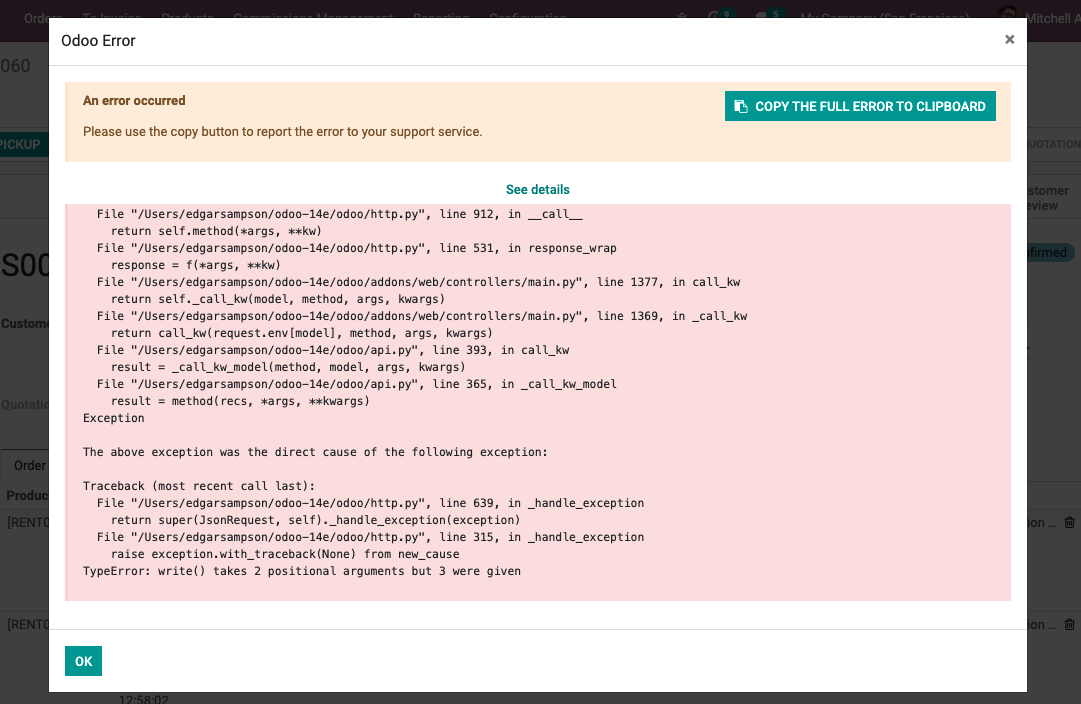Screen dimensions: 1081x704
Task: Click traceback line 'line 1377, in call_kw'
Action: coord(418,282)
